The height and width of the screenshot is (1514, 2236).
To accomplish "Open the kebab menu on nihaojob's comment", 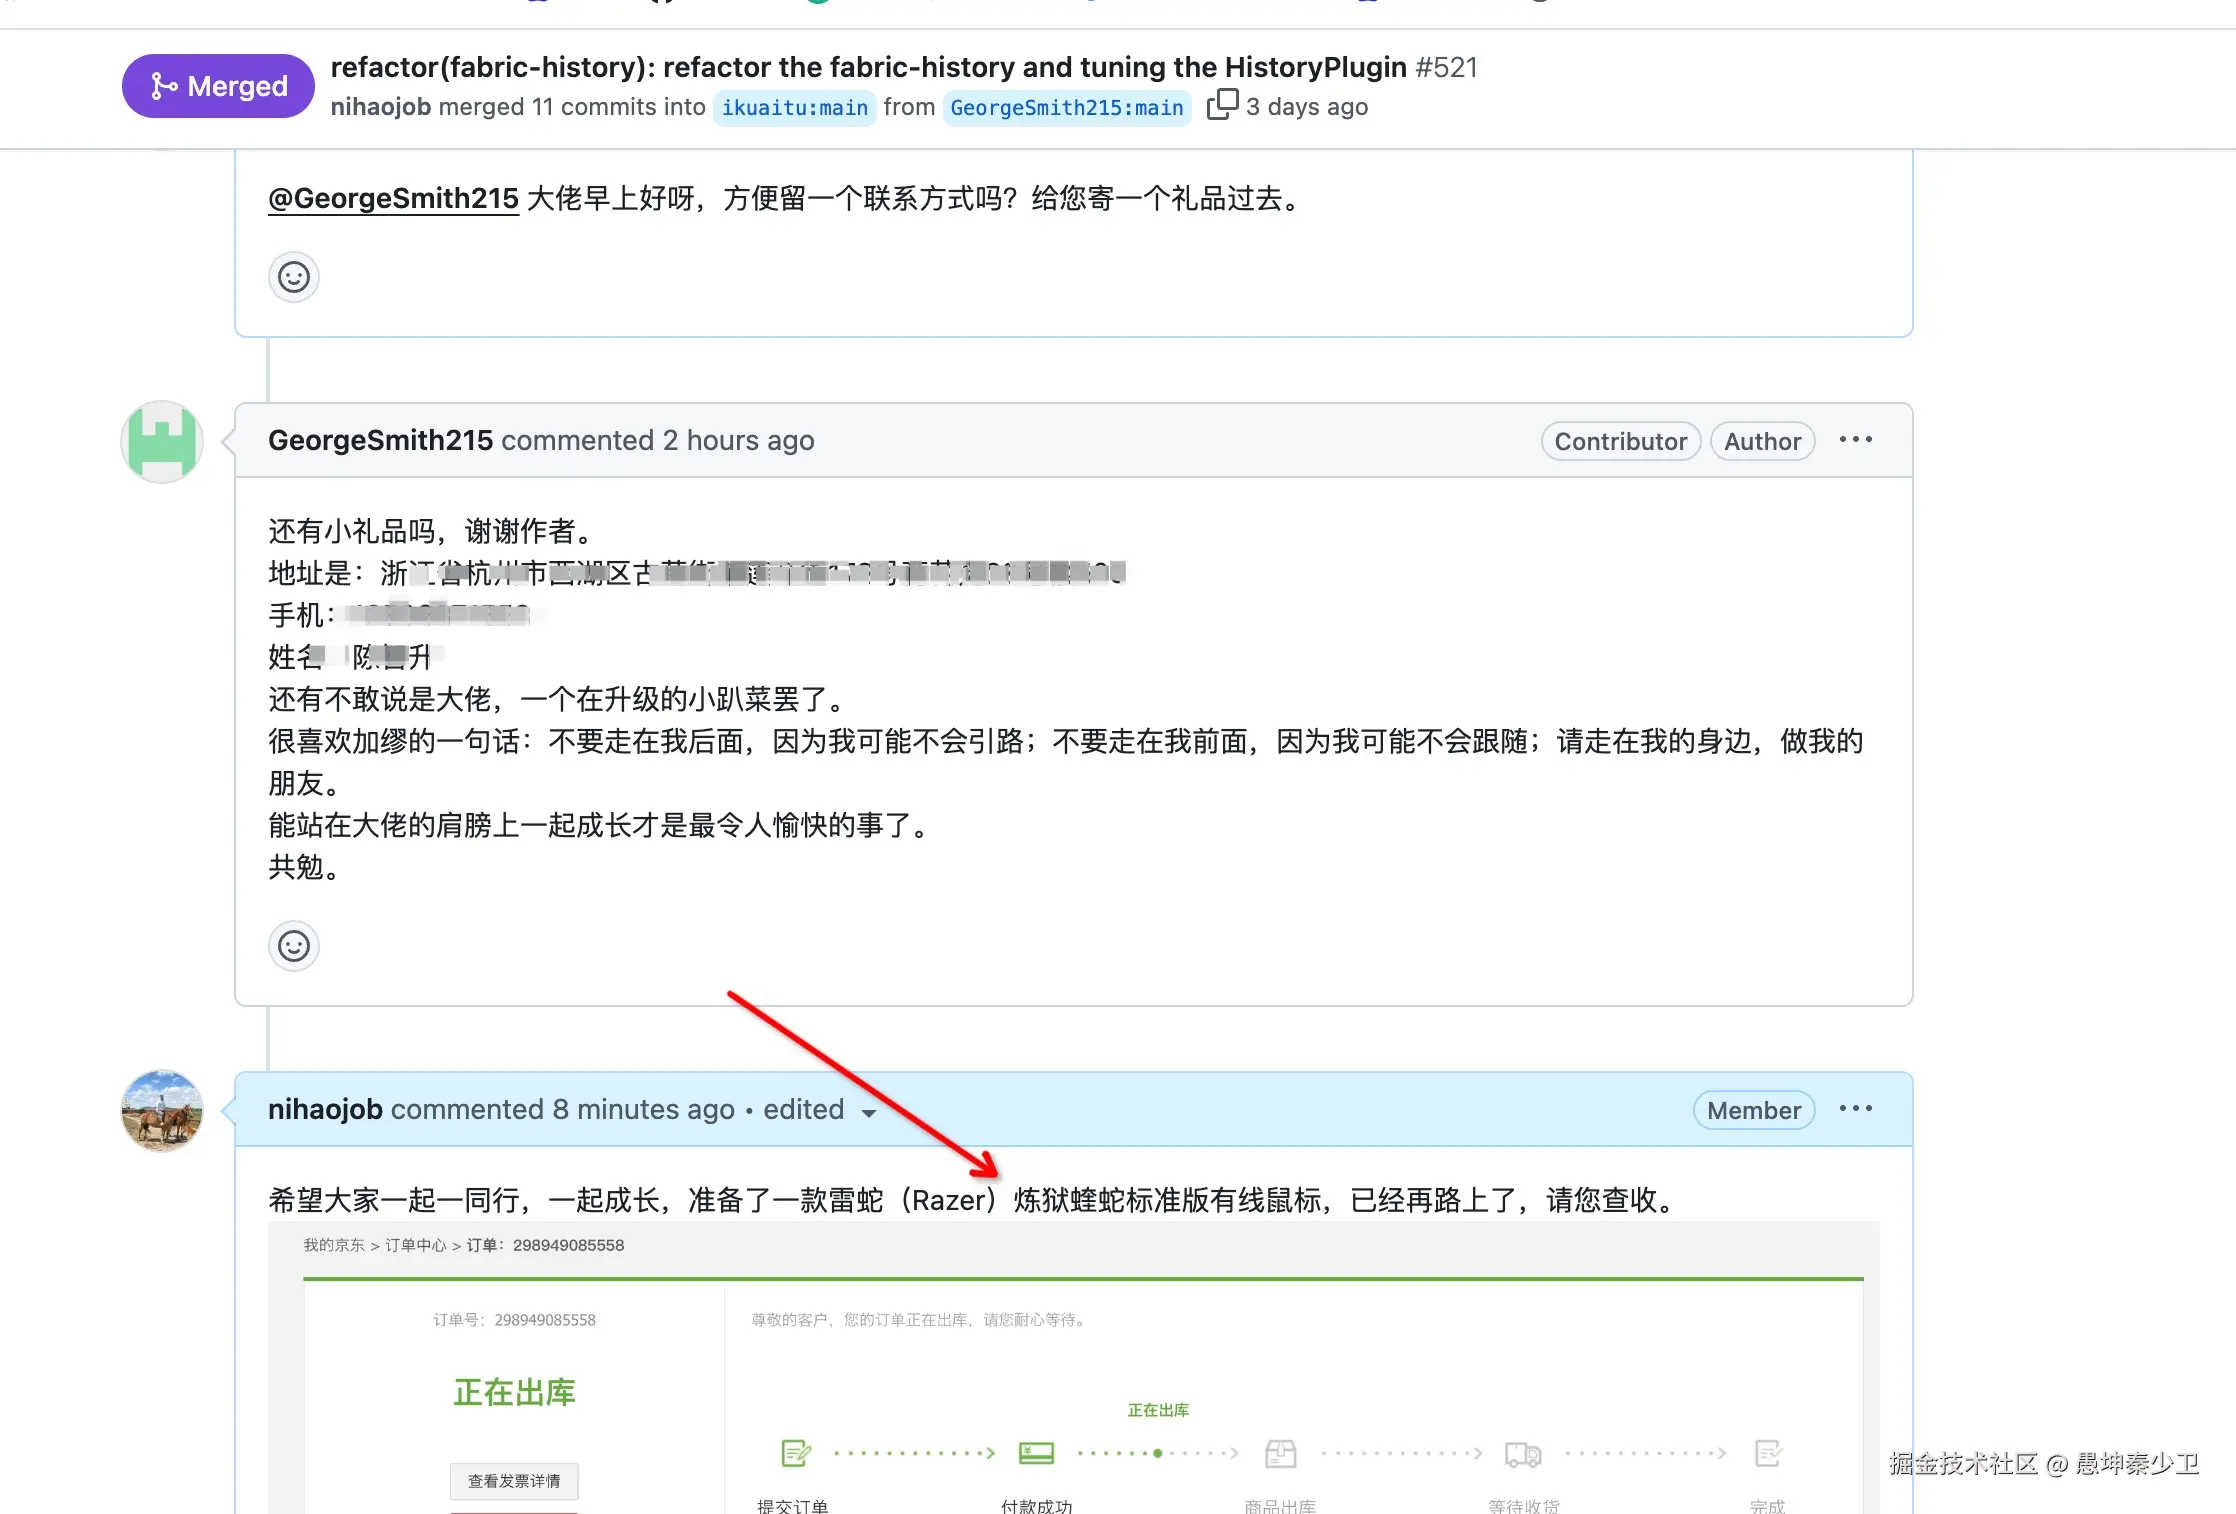I will (x=1855, y=1108).
